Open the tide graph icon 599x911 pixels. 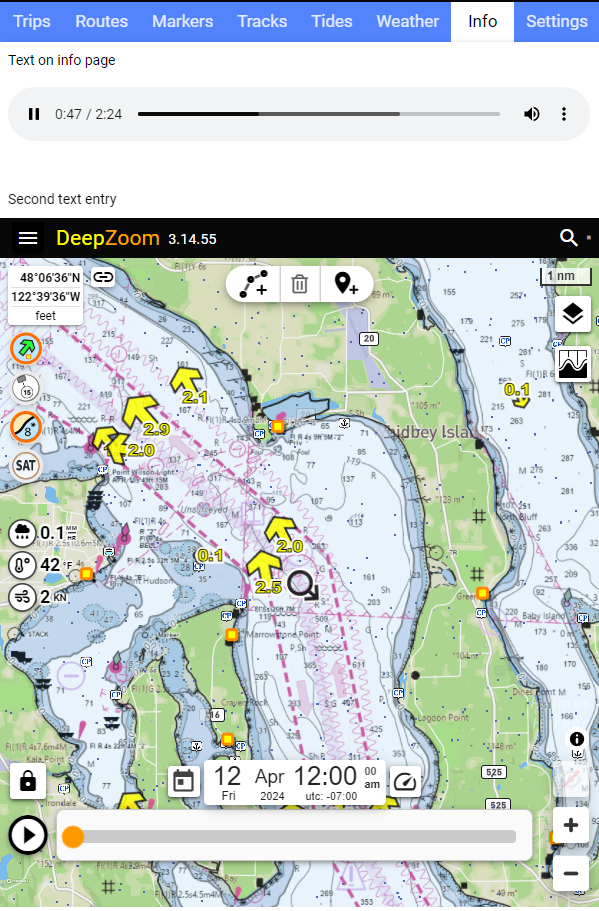tap(573, 364)
